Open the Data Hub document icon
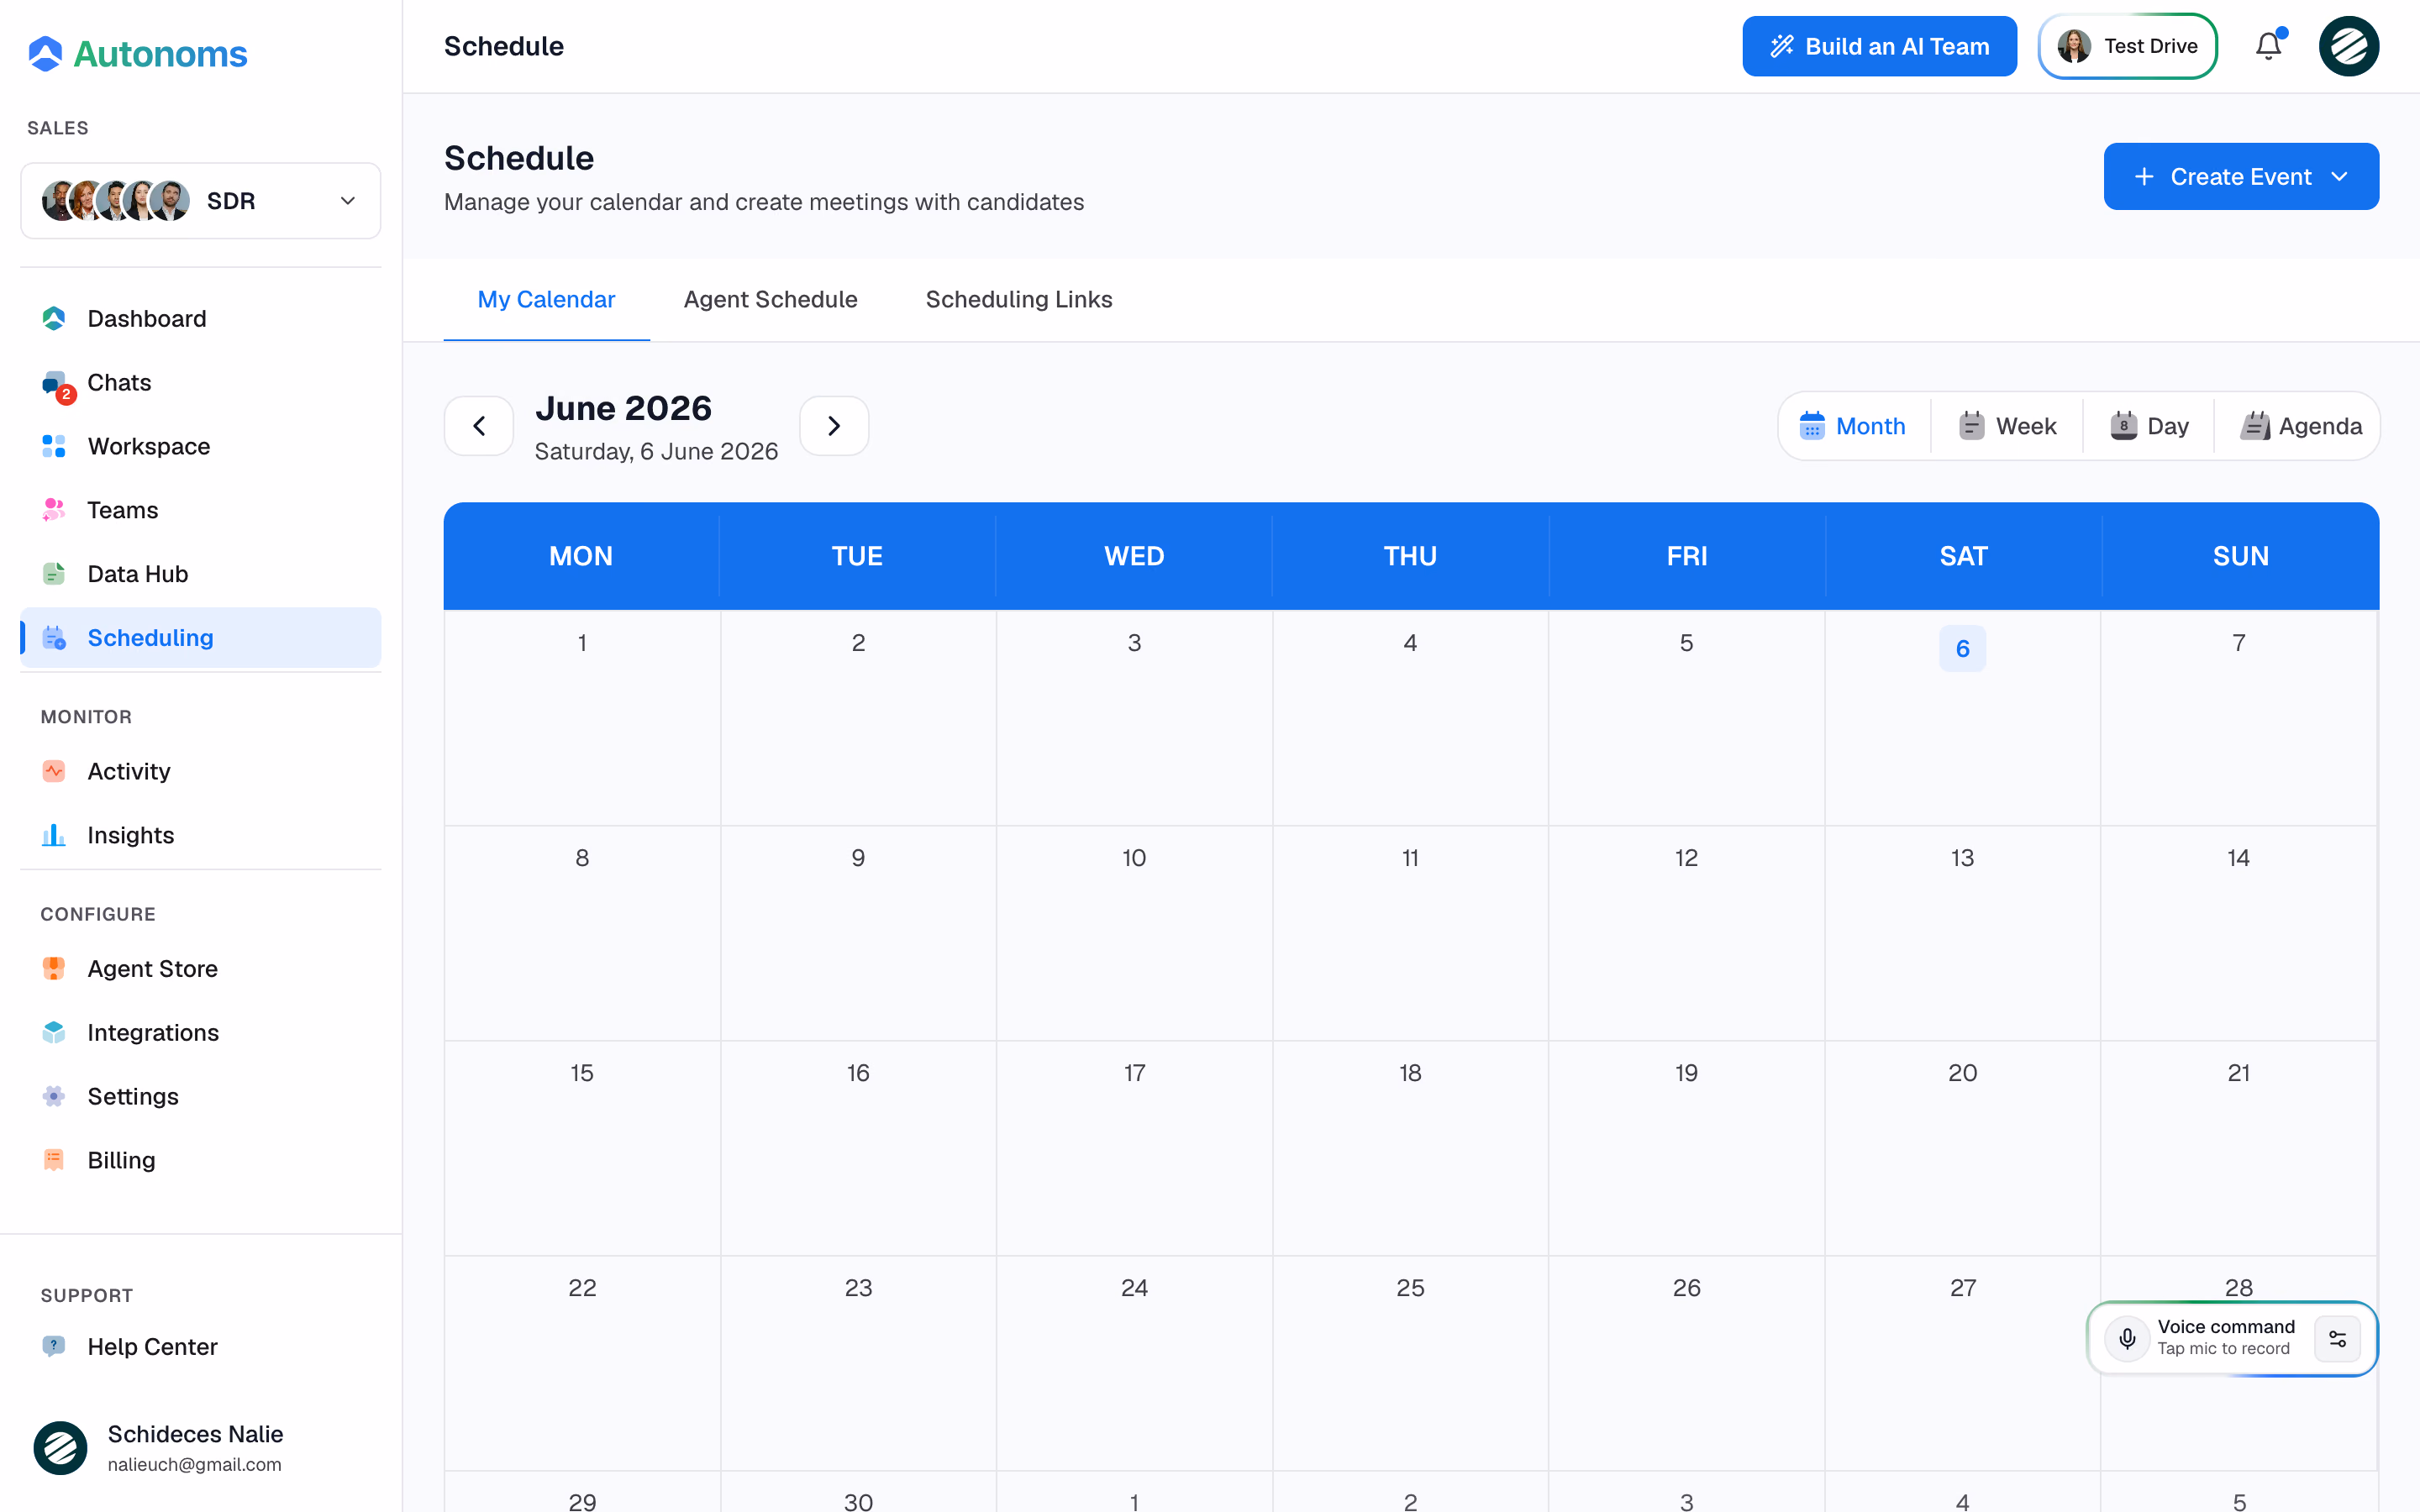Image resolution: width=2420 pixels, height=1512 pixels. tap(54, 574)
